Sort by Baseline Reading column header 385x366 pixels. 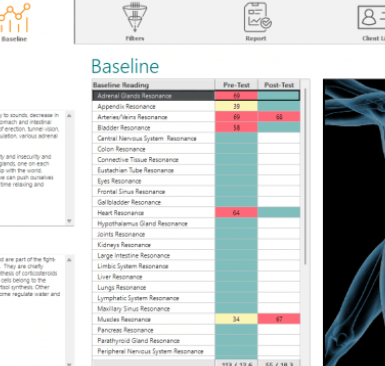click(153, 85)
